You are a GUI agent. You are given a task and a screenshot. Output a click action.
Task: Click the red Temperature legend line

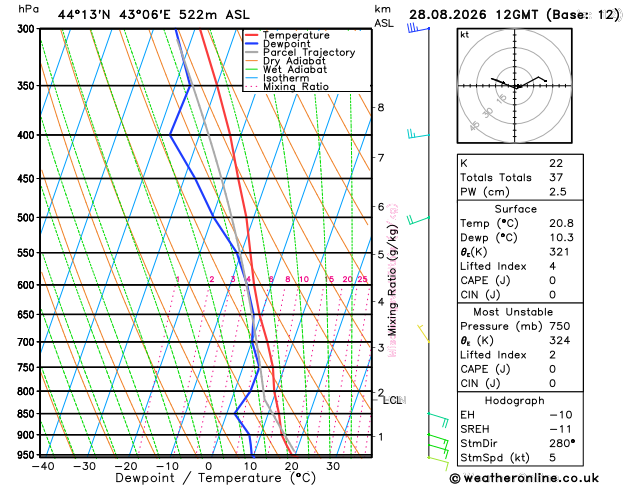252,35
